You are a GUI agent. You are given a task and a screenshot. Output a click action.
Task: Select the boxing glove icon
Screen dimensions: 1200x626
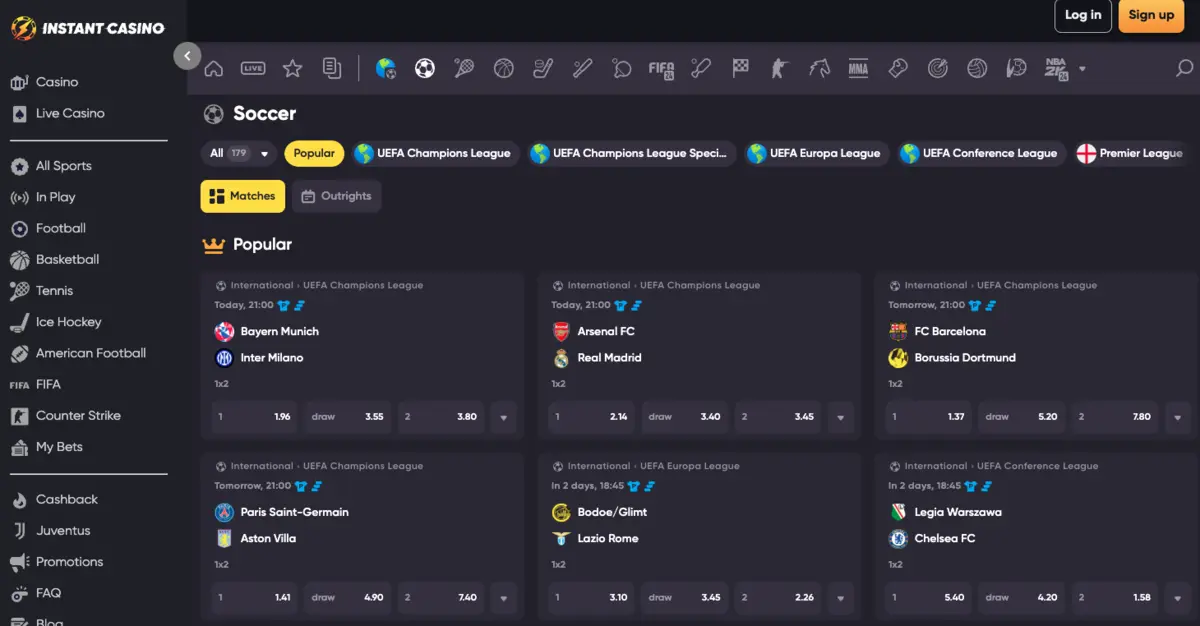pos(898,69)
